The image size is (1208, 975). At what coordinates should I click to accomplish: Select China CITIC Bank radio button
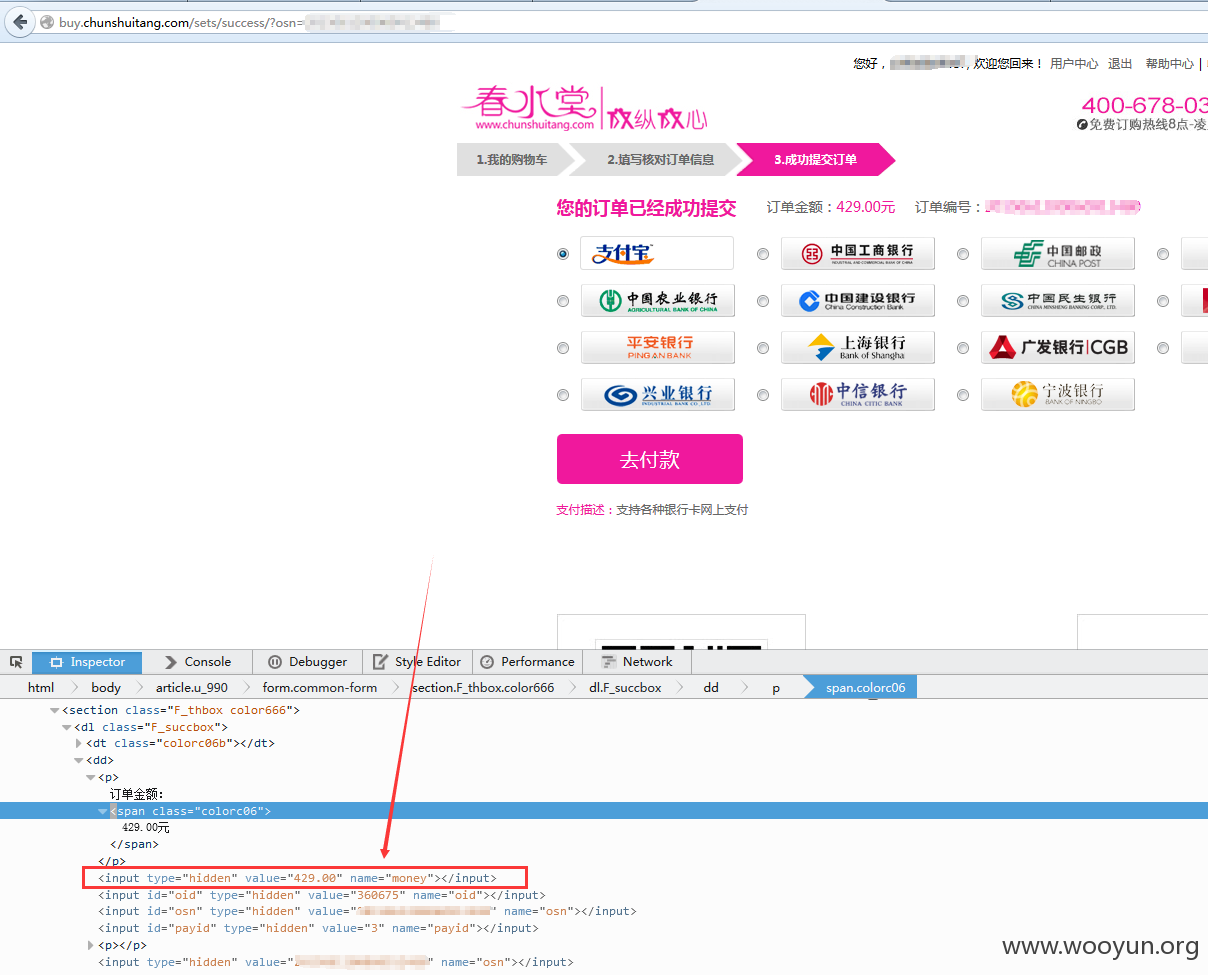coord(763,395)
